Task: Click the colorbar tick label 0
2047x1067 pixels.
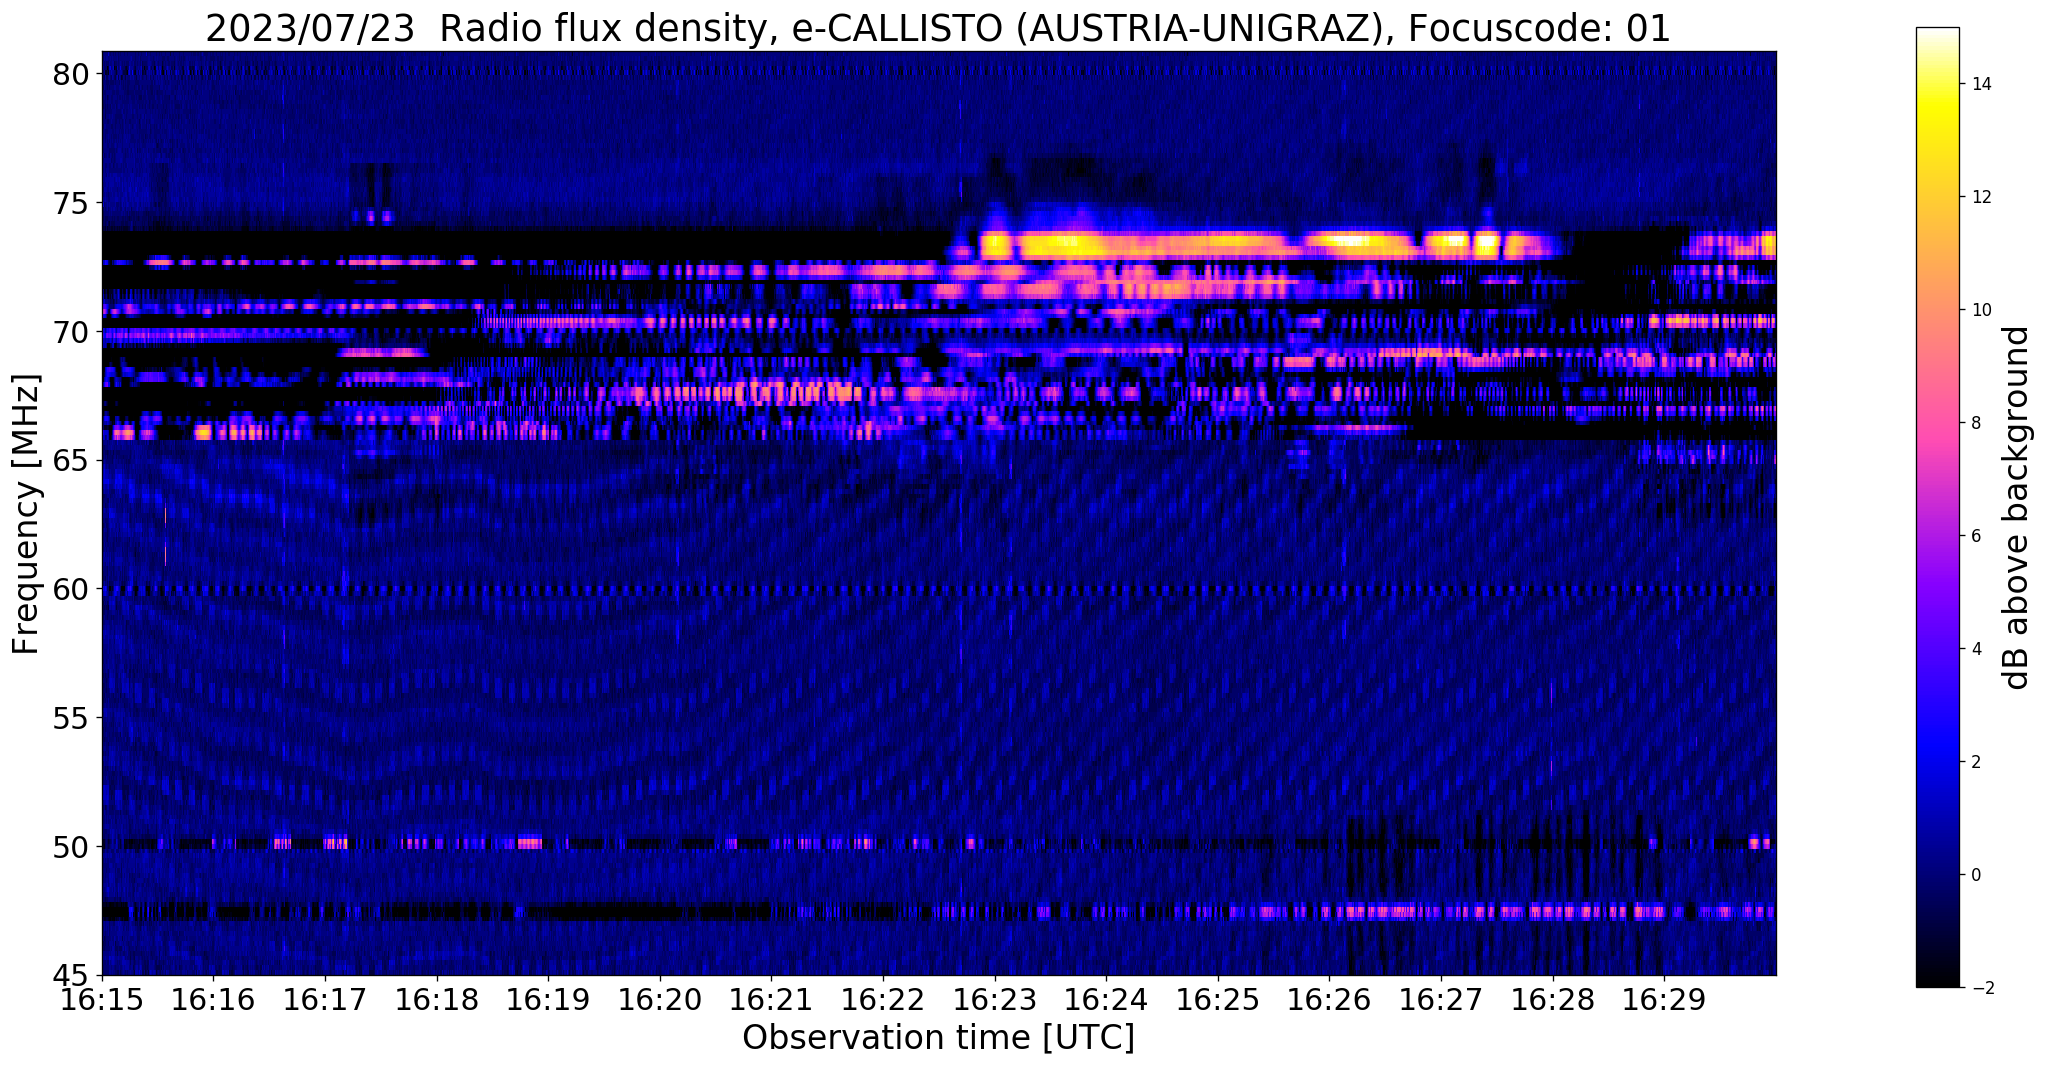Action: [1975, 875]
